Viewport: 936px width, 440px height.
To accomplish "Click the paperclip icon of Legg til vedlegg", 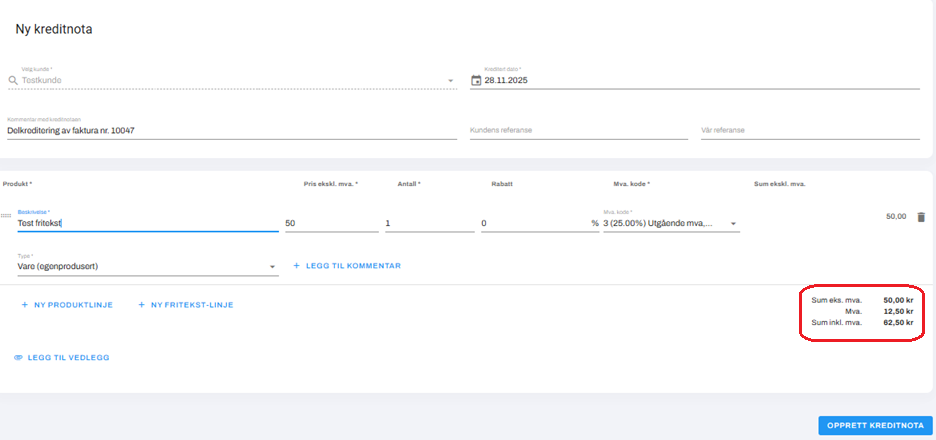I will [18, 358].
